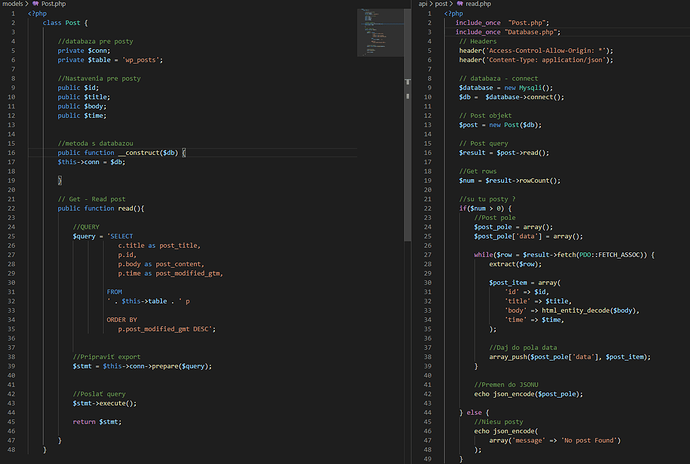Click "$post_pole['data'] = array();" line
Viewport: 690px width, 464px height.
529,236
